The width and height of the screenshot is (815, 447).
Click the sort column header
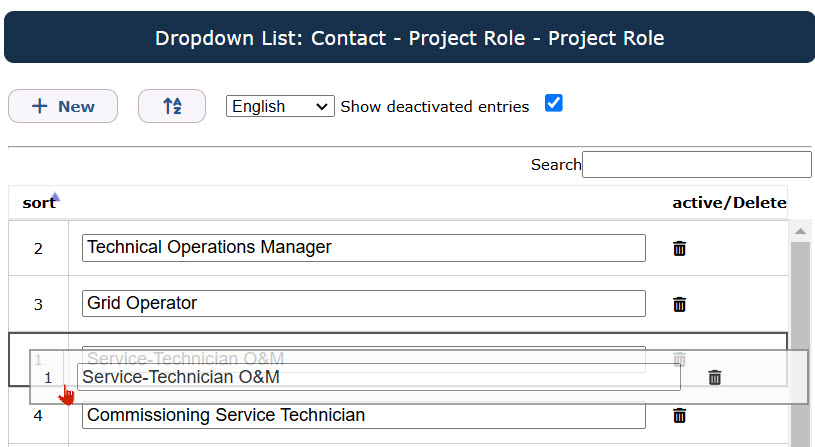39,202
